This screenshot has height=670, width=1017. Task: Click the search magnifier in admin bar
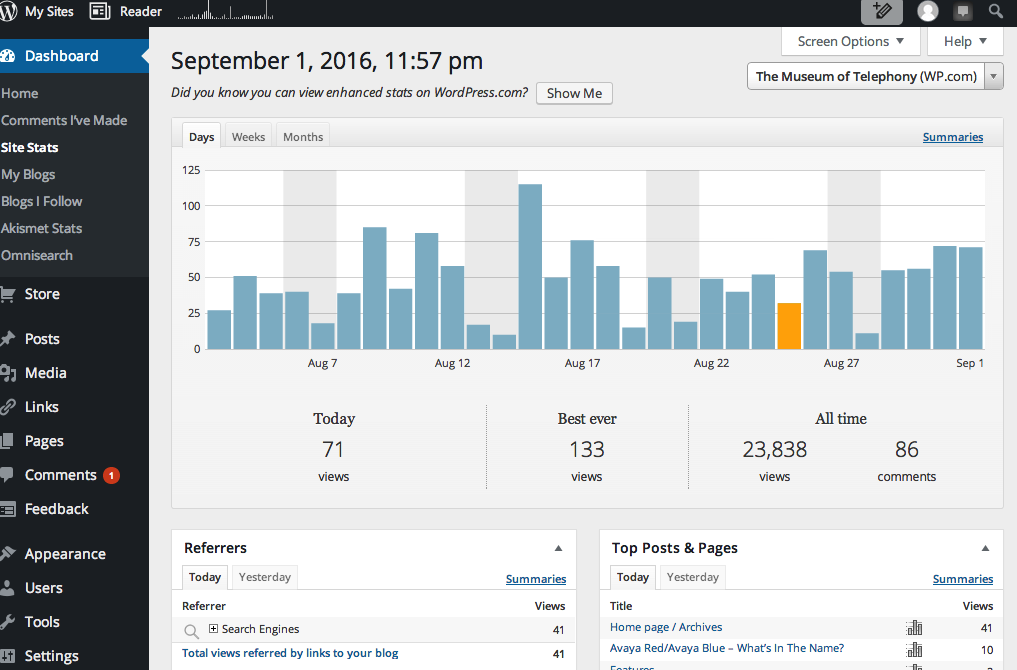pos(996,12)
